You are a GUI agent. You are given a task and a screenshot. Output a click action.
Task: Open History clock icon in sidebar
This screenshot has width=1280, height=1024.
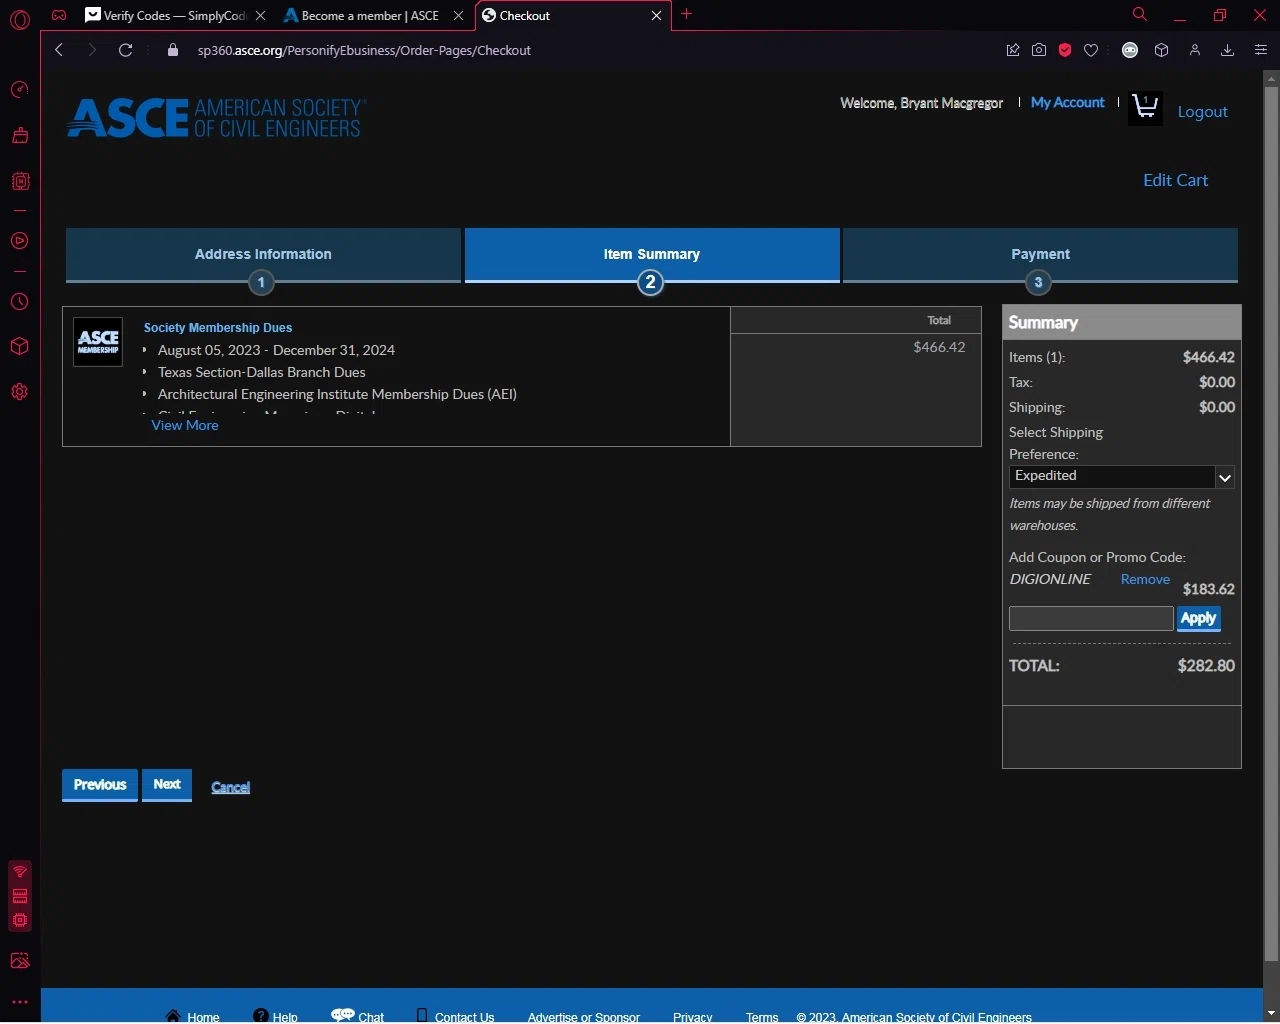pyautogui.click(x=19, y=302)
